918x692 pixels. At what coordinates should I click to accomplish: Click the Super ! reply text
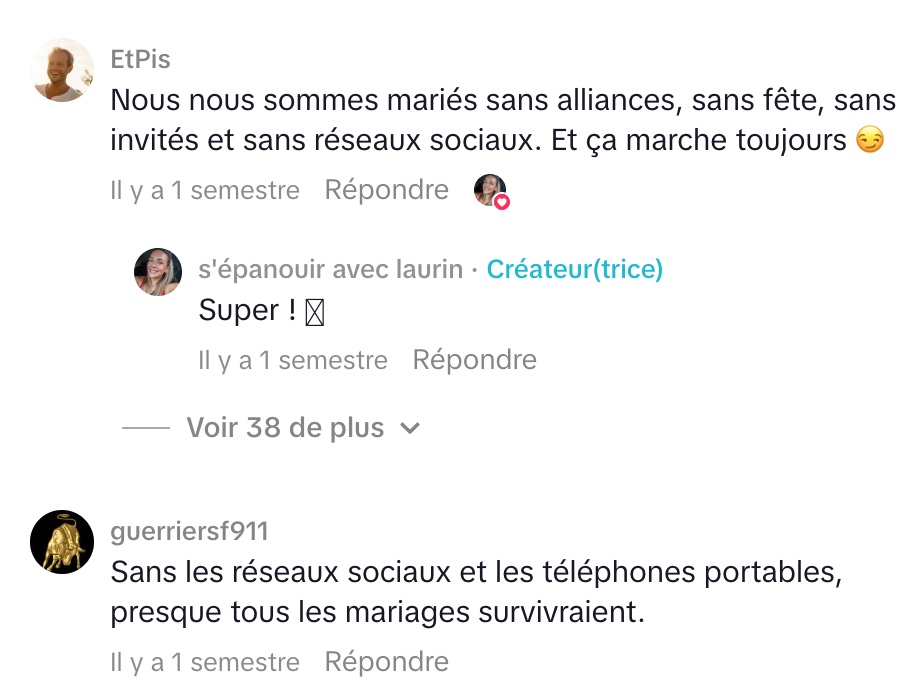[247, 311]
